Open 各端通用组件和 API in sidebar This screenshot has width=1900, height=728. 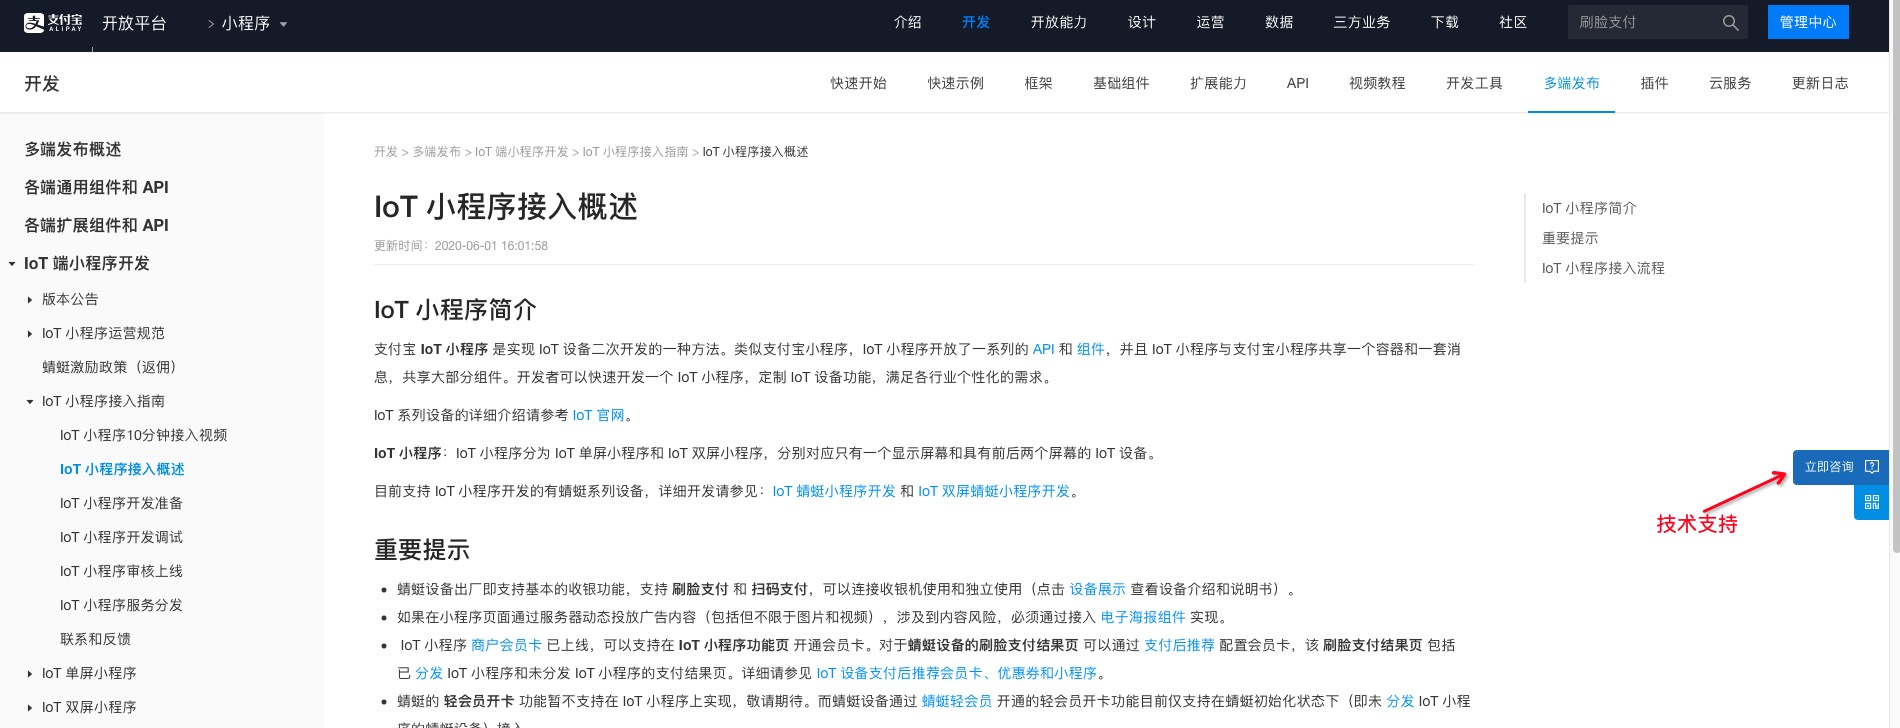tap(96, 188)
